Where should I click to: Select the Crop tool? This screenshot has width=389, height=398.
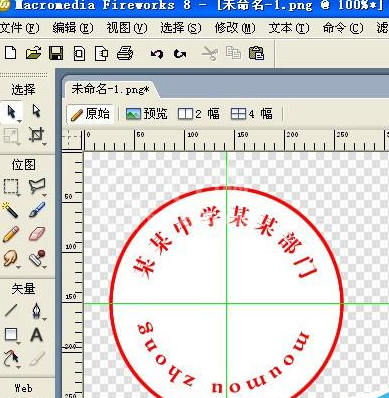(36, 135)
